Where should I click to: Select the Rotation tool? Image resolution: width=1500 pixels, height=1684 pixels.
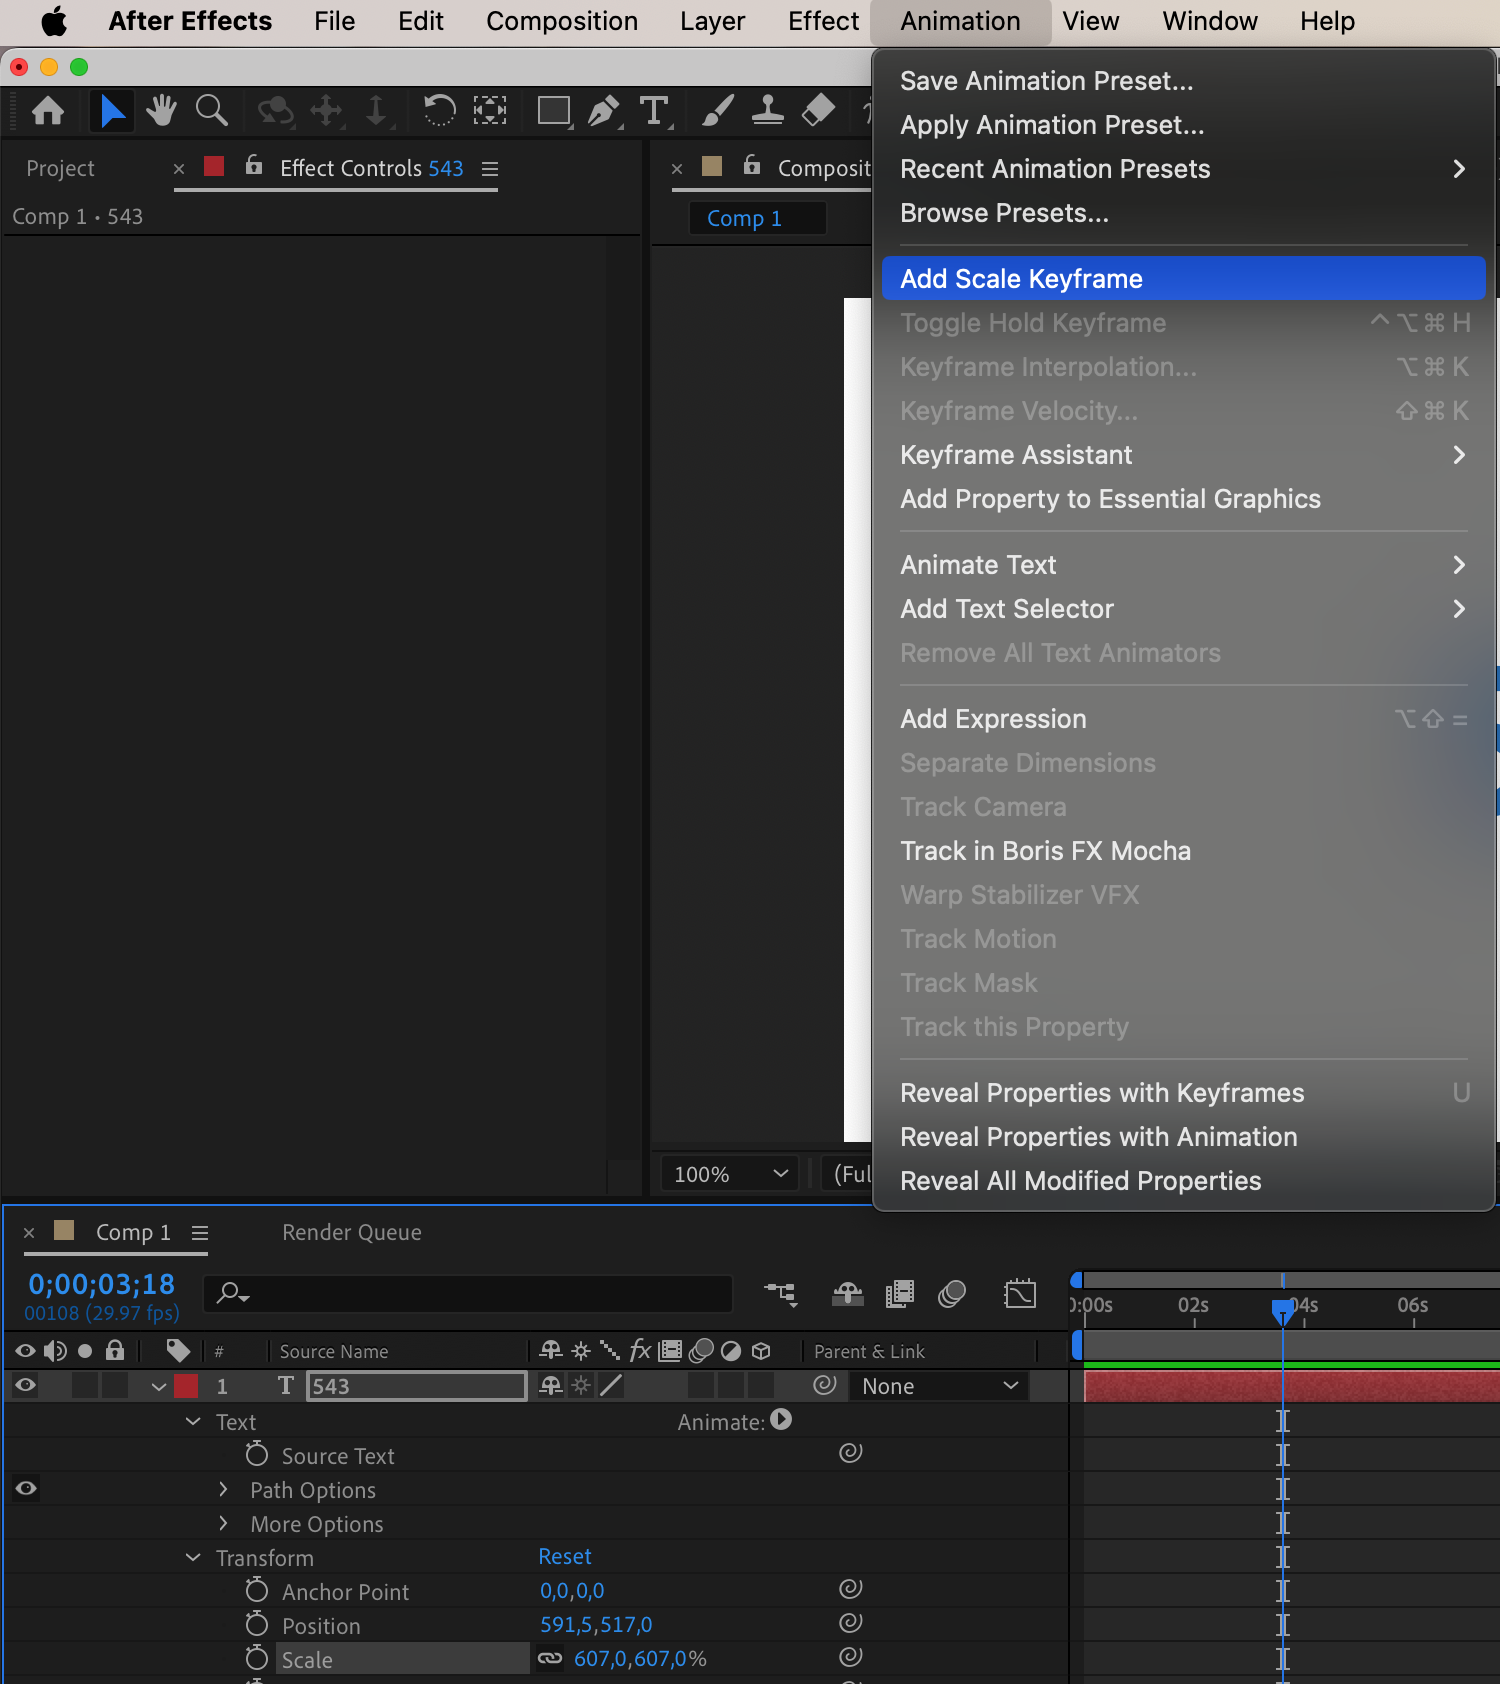pyautogui.click(x=438, y=110)
